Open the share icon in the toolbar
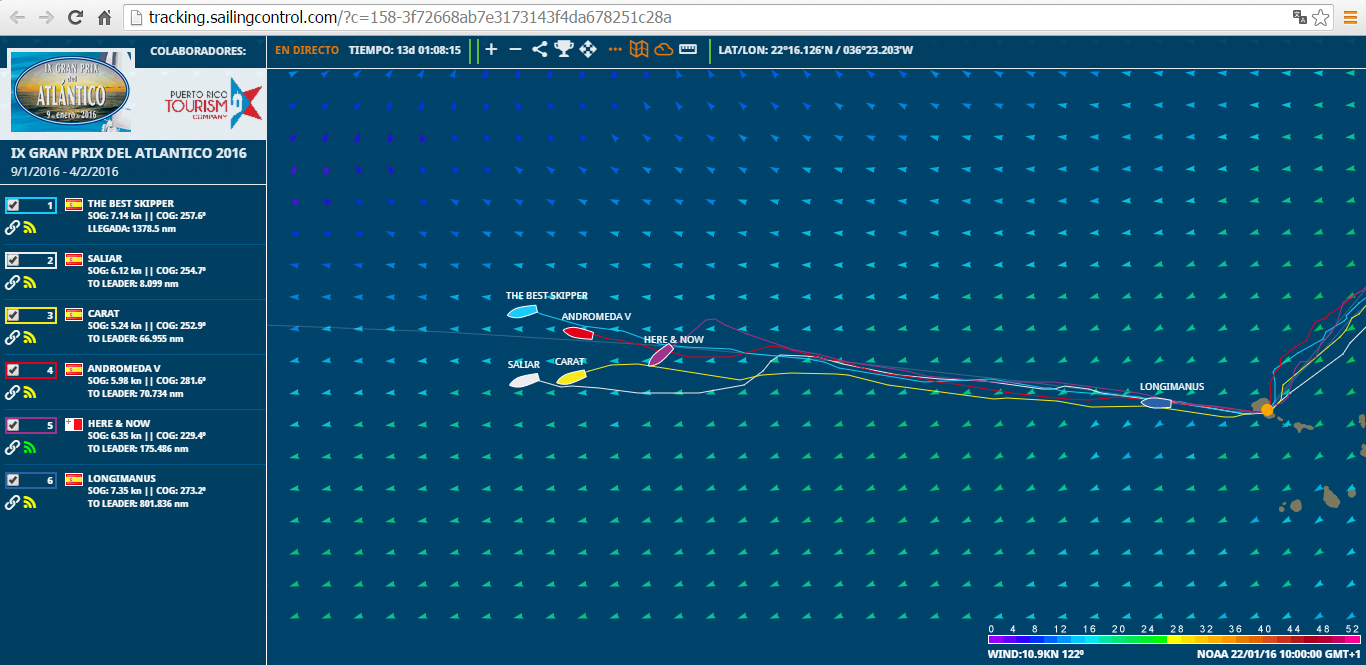This screenshot has width=1366, height=665. (540, 49)
